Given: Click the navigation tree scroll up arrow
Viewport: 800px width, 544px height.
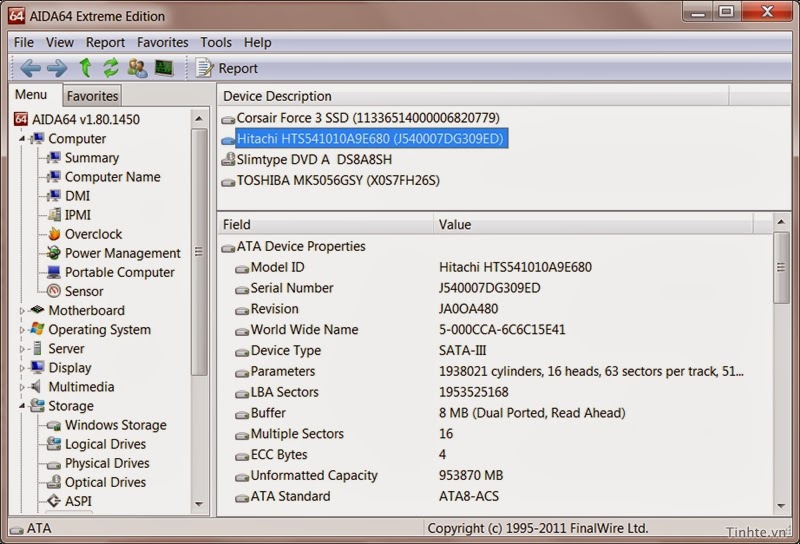Looking at the screenshot, I should click(x=199, y=119).
